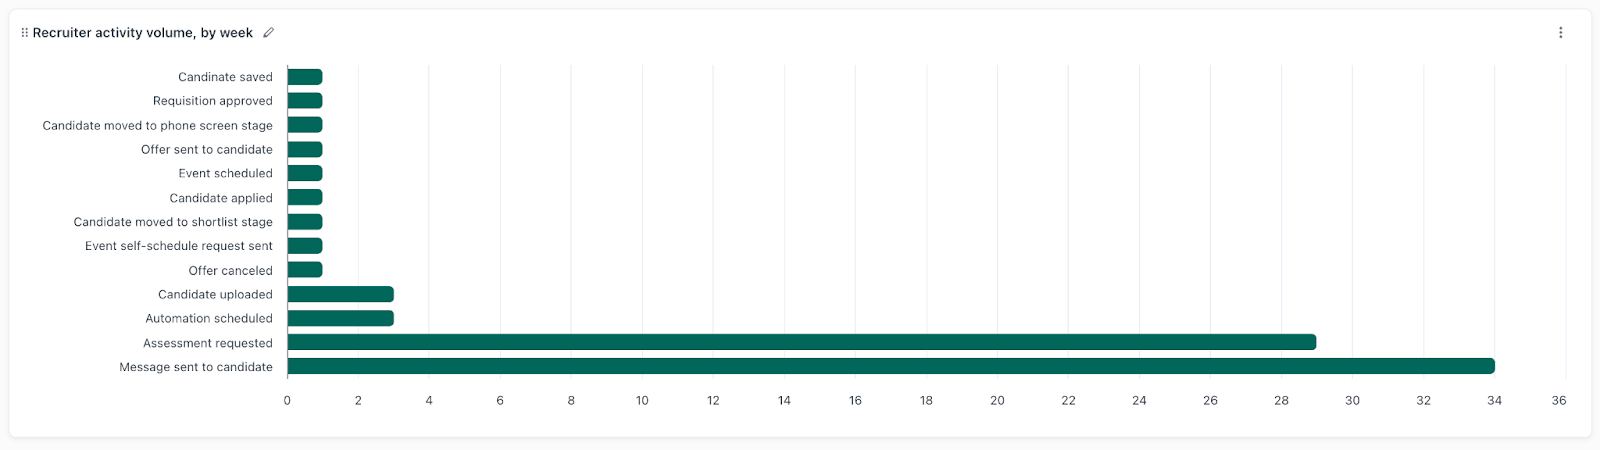1600x450 pixels.
Task: Click the 'Requisition approved' bar
Action: coord(305,101)
